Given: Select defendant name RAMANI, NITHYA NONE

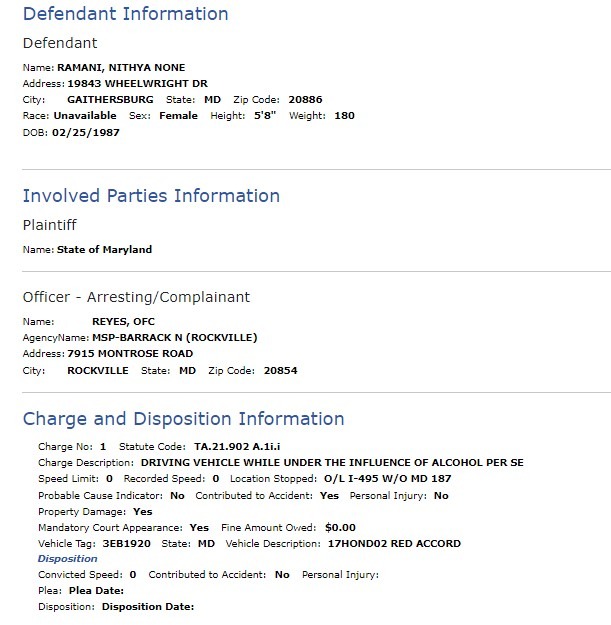Looking at the screenshot, I should (x=121, y=67).
